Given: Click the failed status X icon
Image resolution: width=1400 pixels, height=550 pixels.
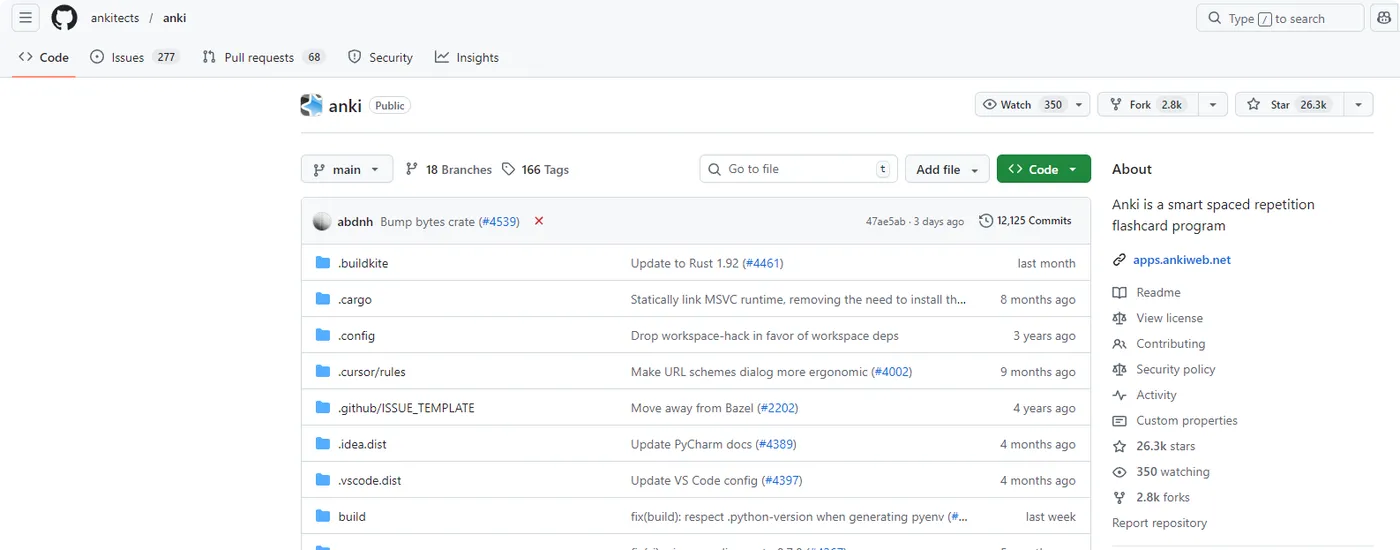Looking at the screenshot, I should click(x=539, y=221).
